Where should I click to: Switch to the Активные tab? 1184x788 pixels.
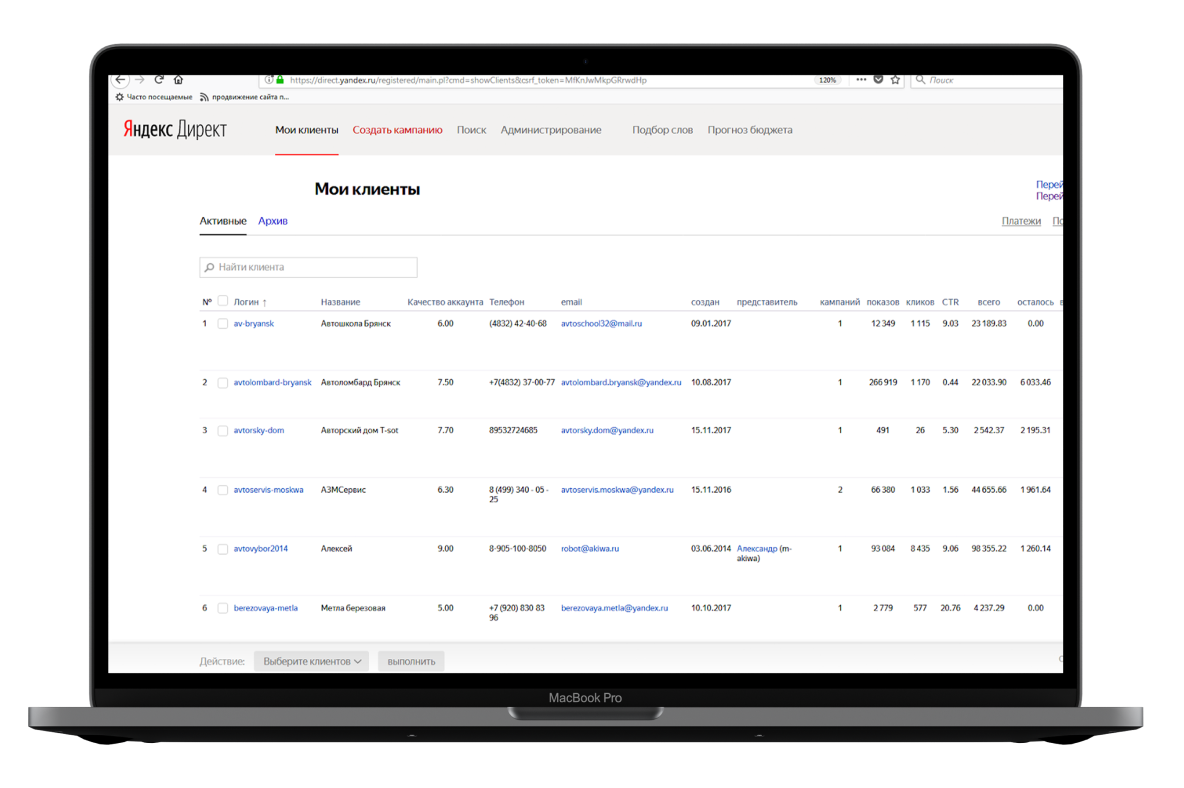(223, 221)
